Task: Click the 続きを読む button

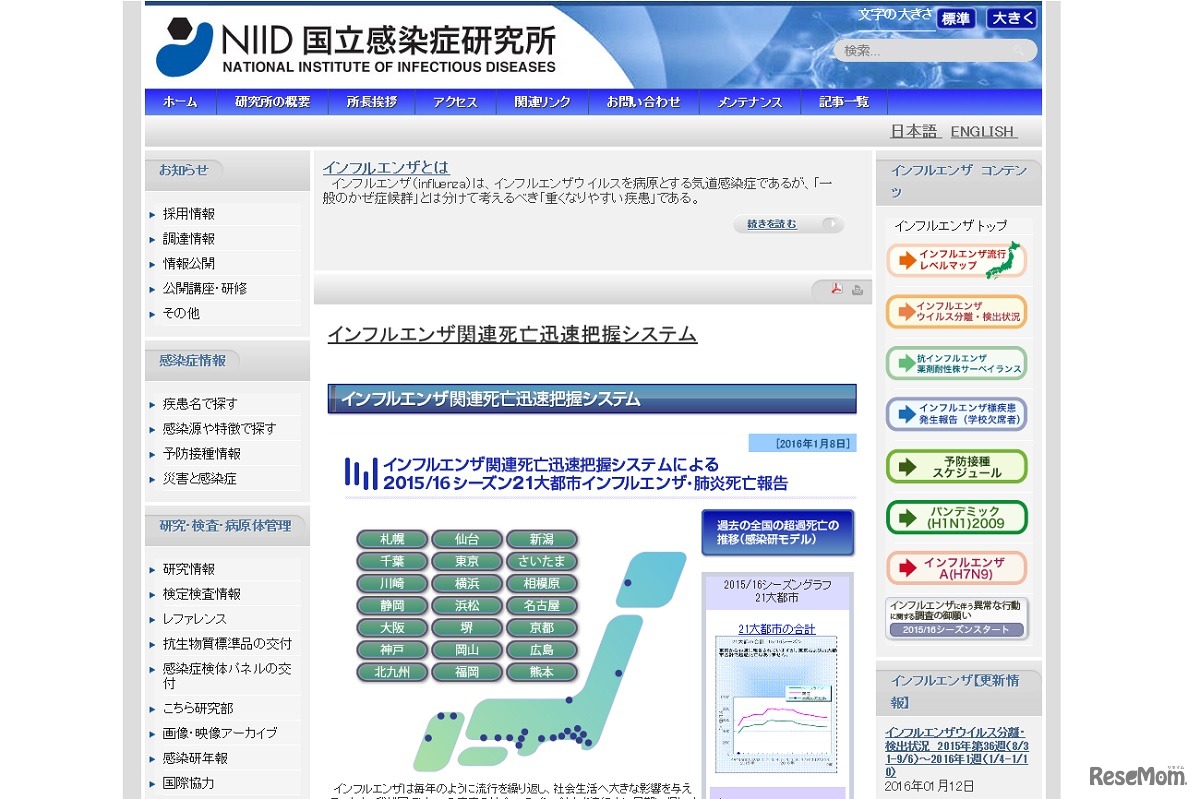Action: [788, 224]
